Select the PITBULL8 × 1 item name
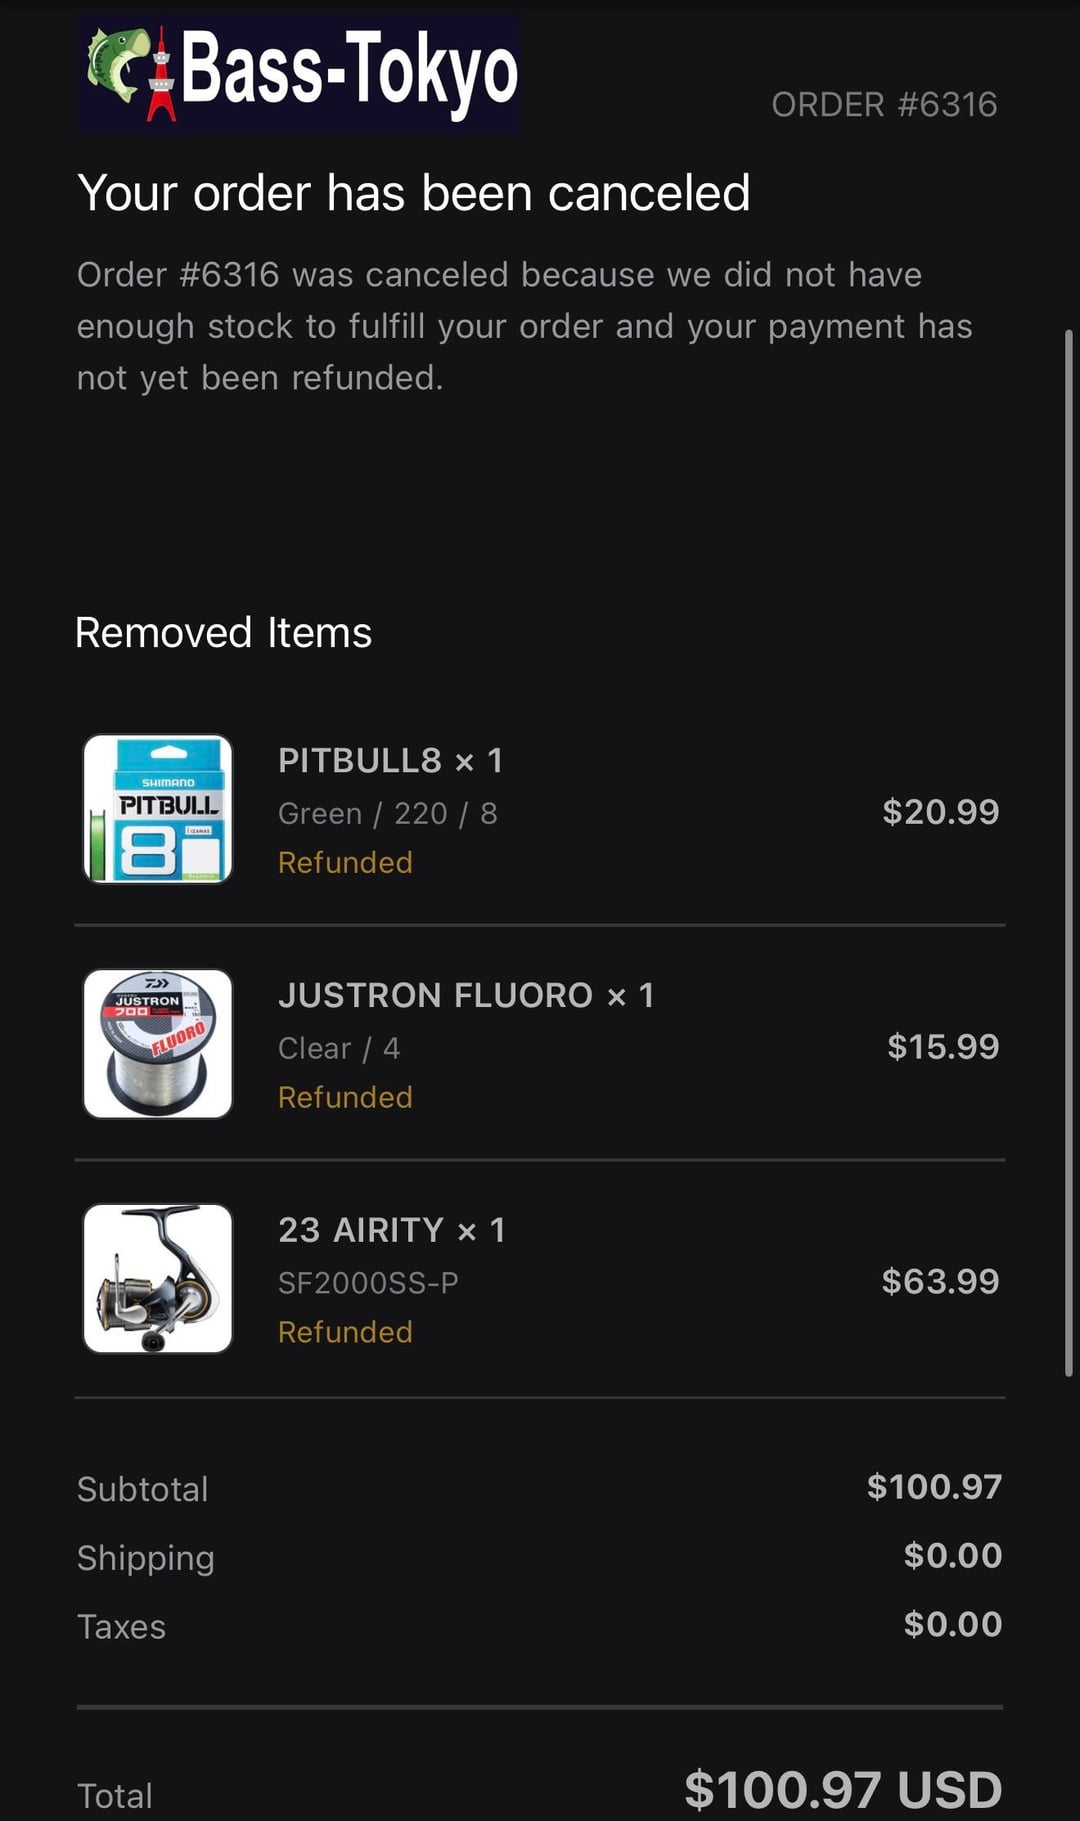Screen dimensions: 1080x1821 [x=390, y=761]
